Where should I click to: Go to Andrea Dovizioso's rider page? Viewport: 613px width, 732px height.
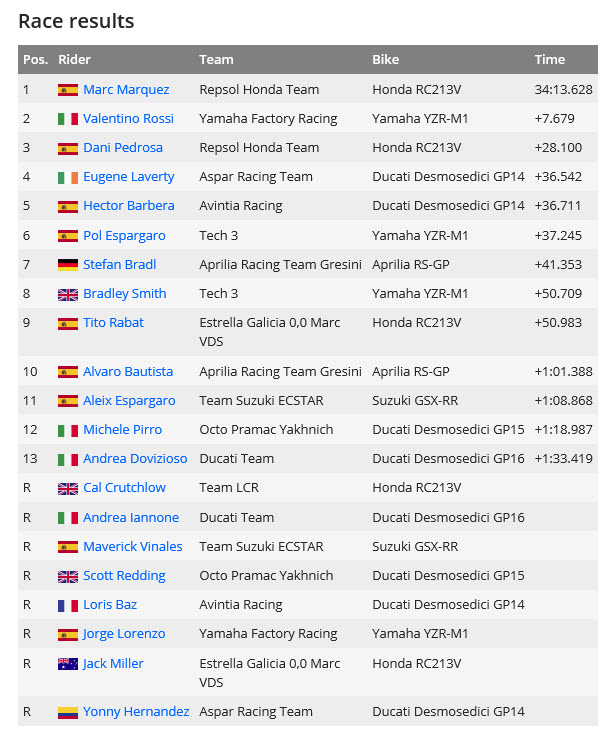click(133, 459)
